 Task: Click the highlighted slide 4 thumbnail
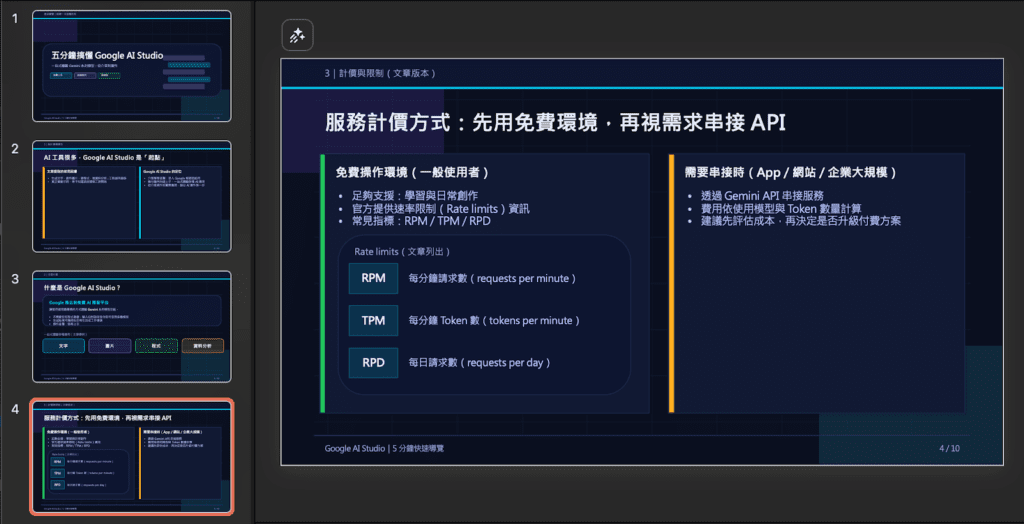pos(132,456)
